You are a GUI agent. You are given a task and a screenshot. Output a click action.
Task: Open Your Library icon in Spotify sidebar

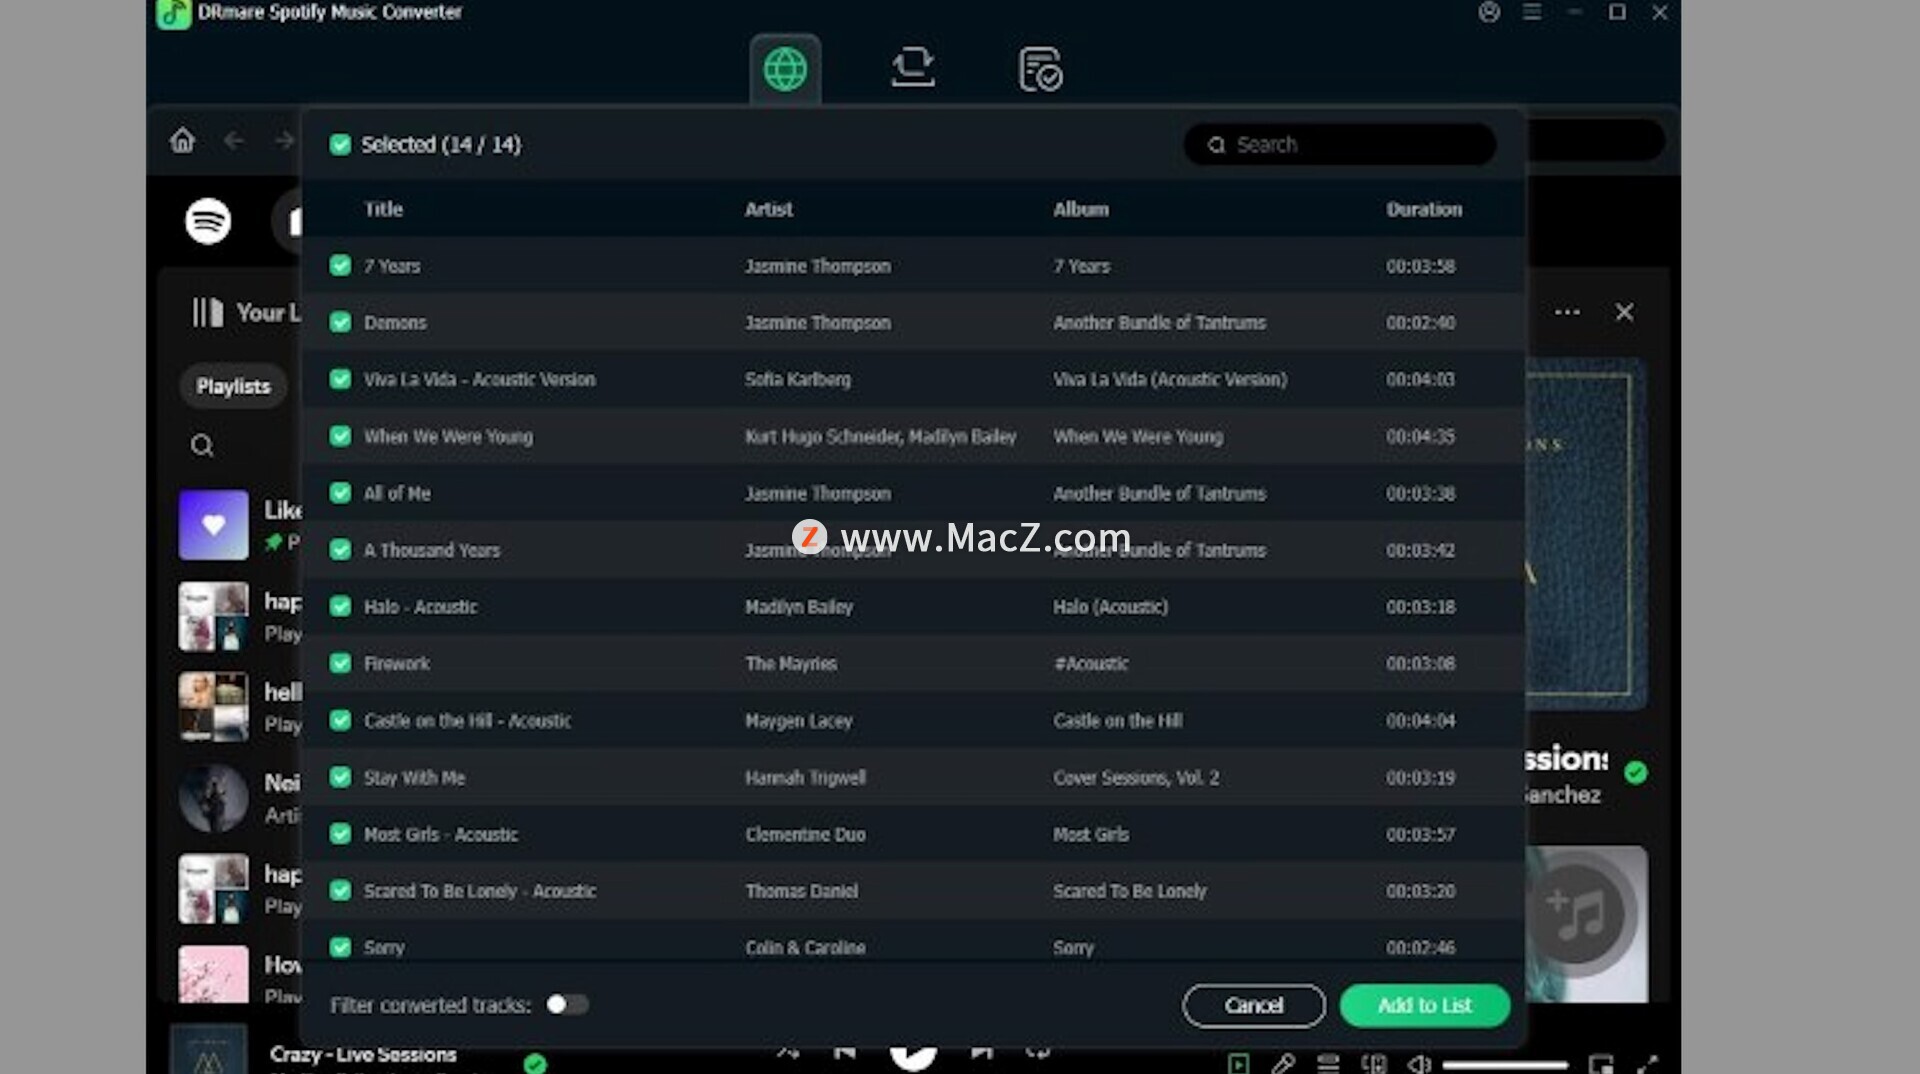208,313
